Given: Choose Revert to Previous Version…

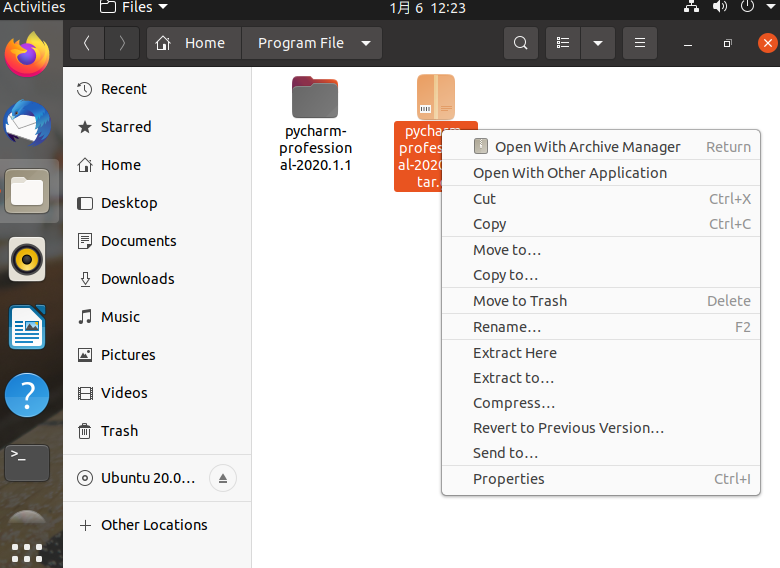Looking at the screenshot, I should coord(601,428).
